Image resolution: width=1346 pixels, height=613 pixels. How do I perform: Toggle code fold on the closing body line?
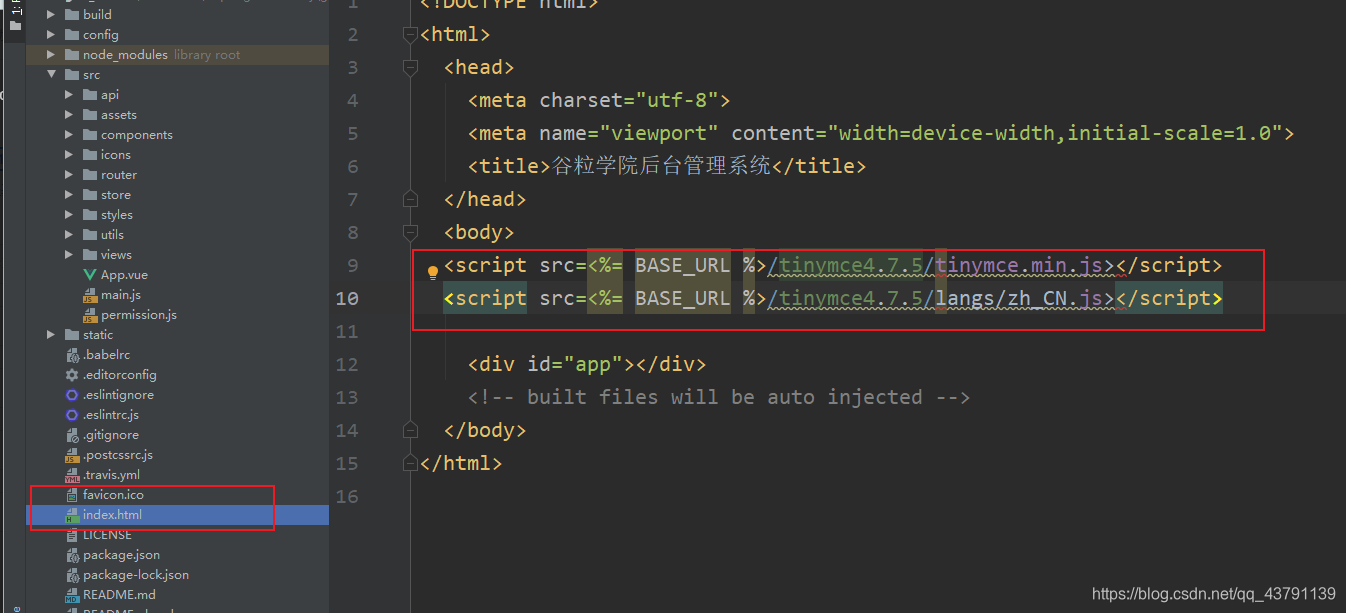tap(409, 430)
